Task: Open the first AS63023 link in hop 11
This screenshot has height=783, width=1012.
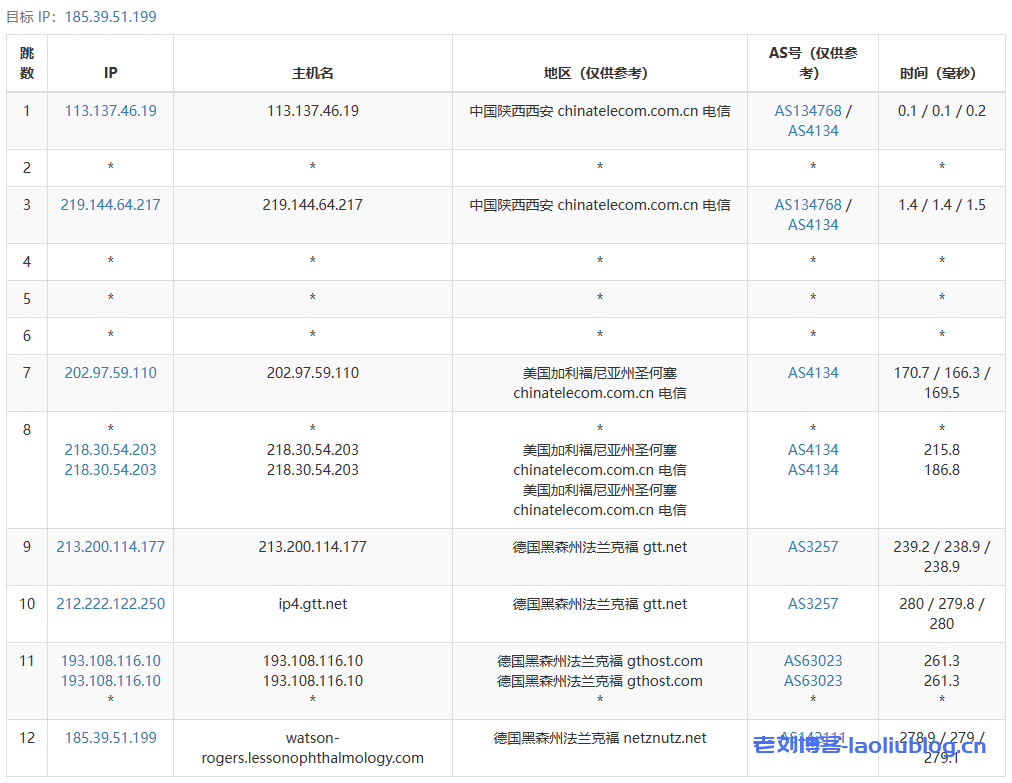Action: click(x=813, y=661)
